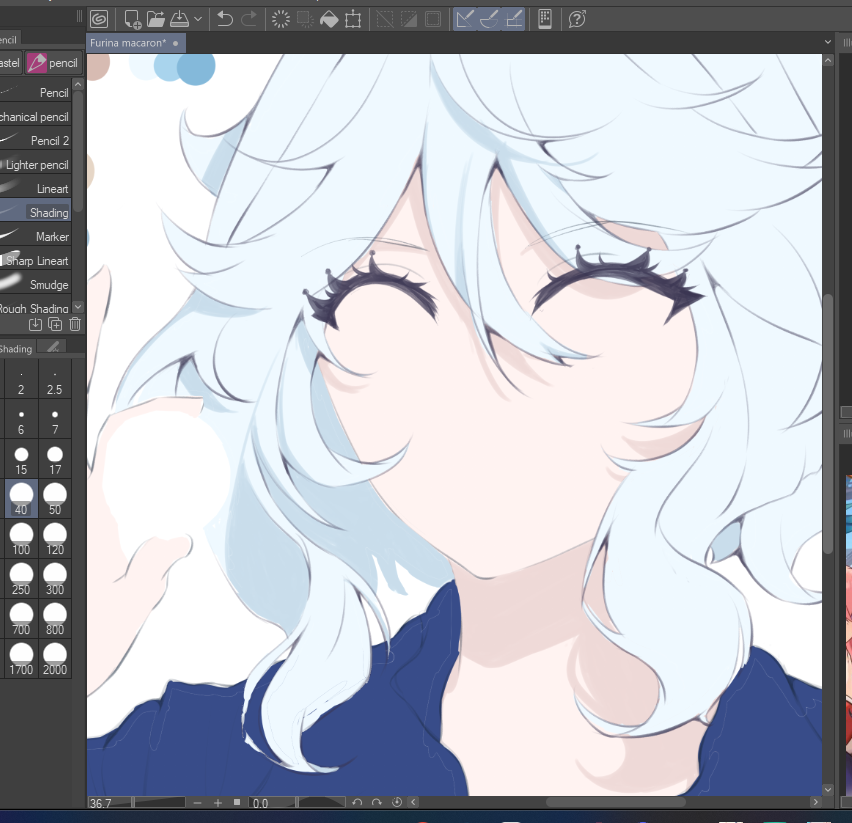Set brush size to 300
This screenshot has width=852, height=823.
(55, 580)
